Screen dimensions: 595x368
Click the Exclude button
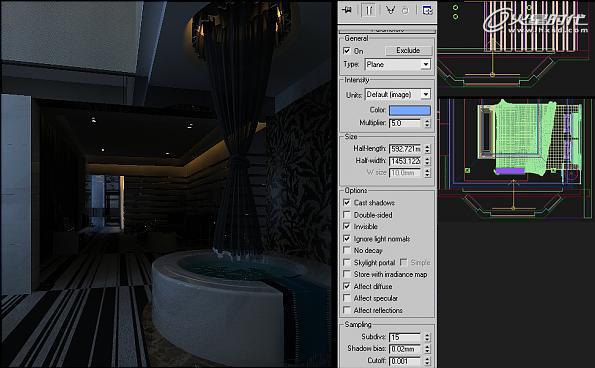coord(408,50)
